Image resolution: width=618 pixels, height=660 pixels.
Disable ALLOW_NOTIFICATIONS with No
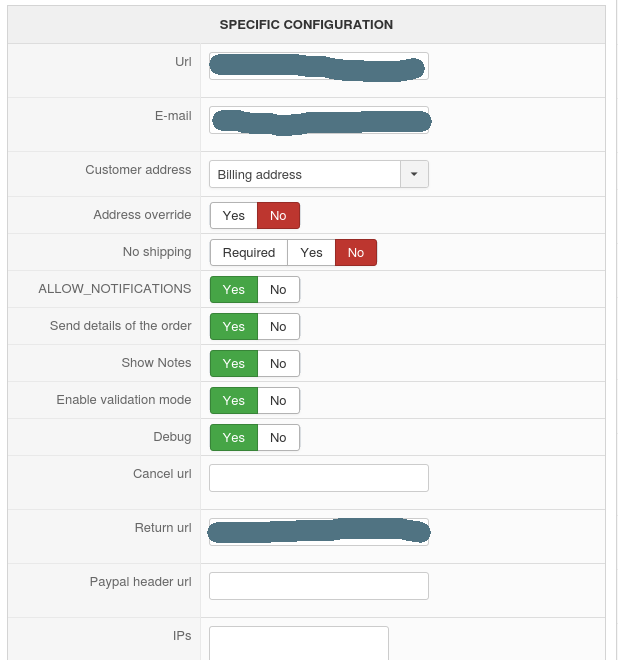pyautogui.click(x=278, y=290)
